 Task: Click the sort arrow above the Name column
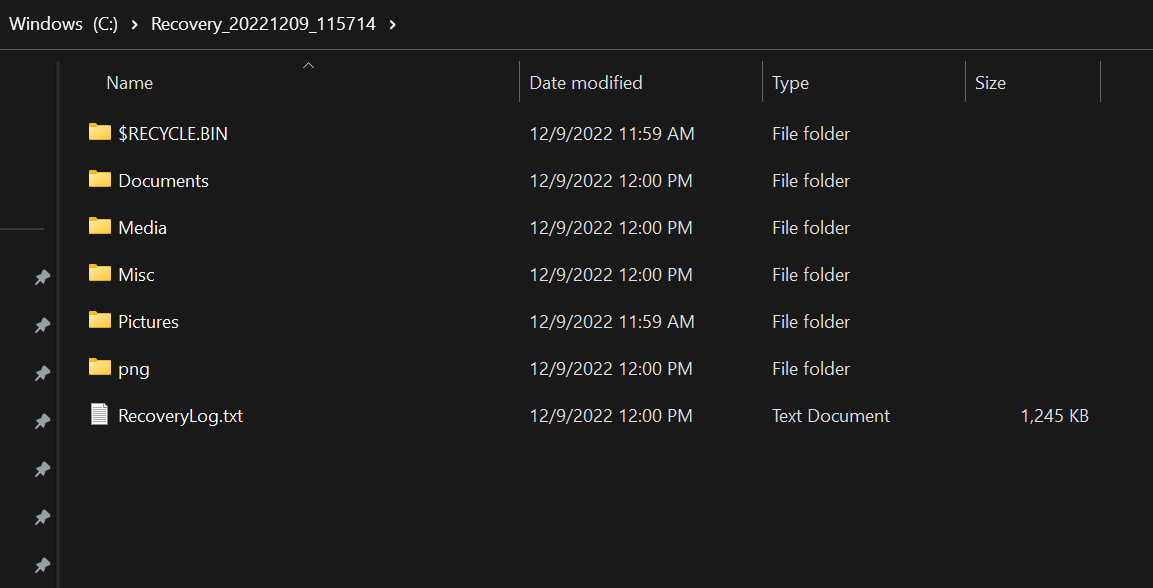pyautogui.click(x=308, y=65)
